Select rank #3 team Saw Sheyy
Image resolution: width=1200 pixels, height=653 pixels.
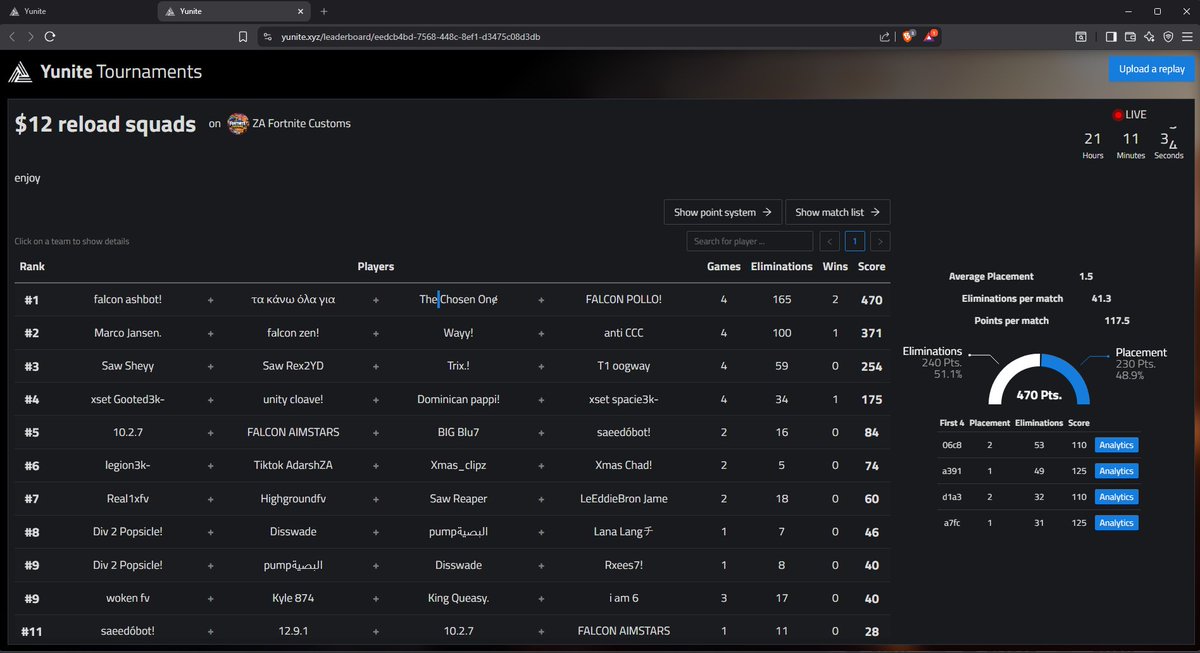[452, 366]
